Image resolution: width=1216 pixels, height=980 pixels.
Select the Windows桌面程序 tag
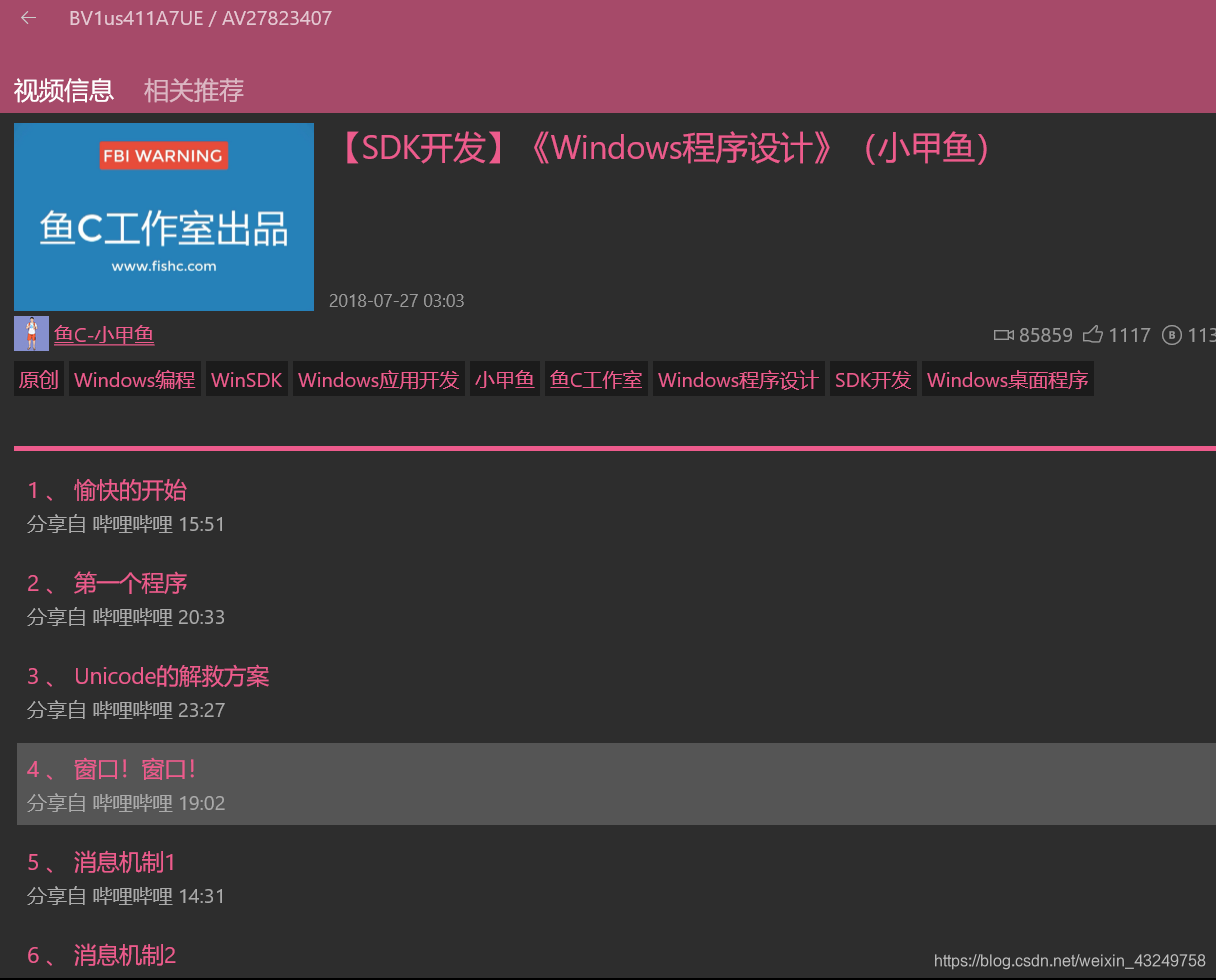pos(1008,380)
